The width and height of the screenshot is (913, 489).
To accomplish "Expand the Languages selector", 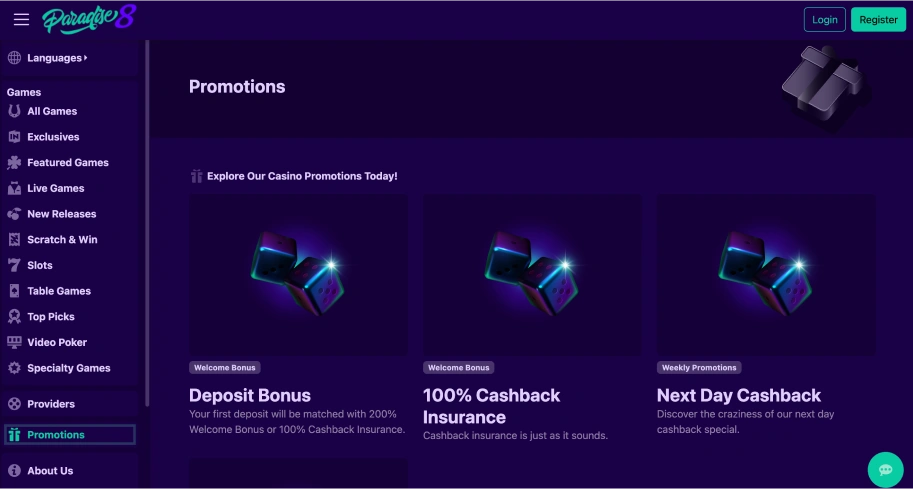I will [57, 58].
